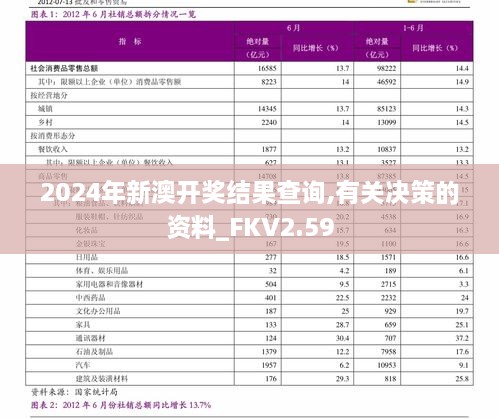Select the '日用品' row label

[x=87, y=257]
